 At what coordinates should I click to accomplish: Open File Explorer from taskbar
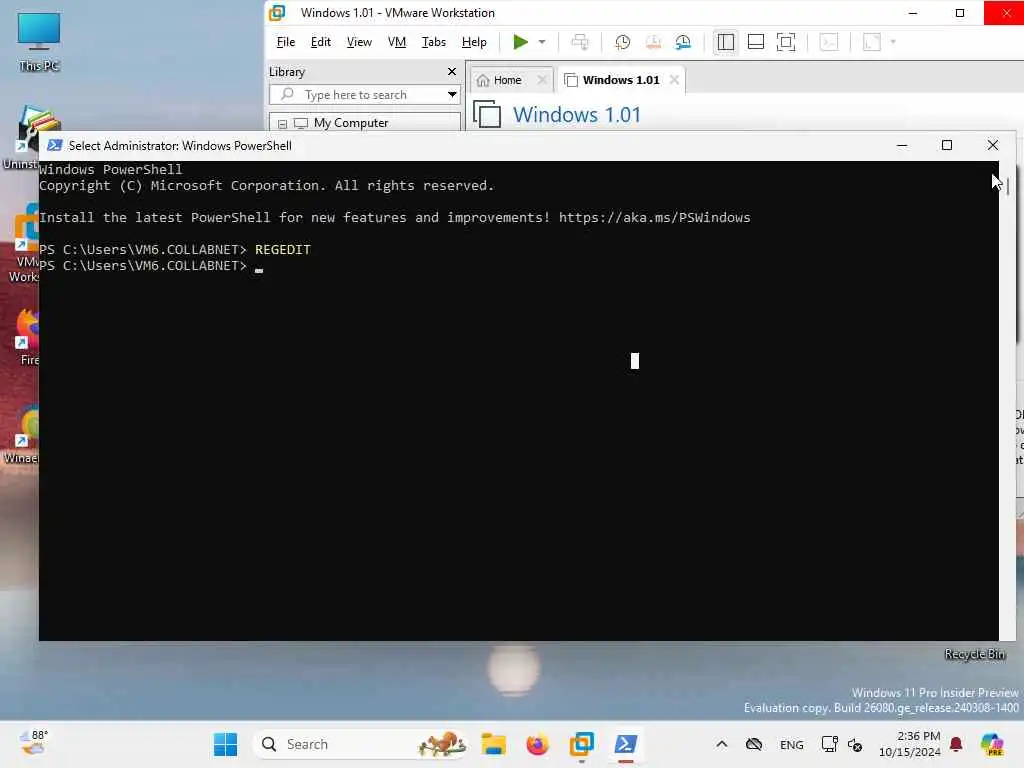tap(494, 744)
